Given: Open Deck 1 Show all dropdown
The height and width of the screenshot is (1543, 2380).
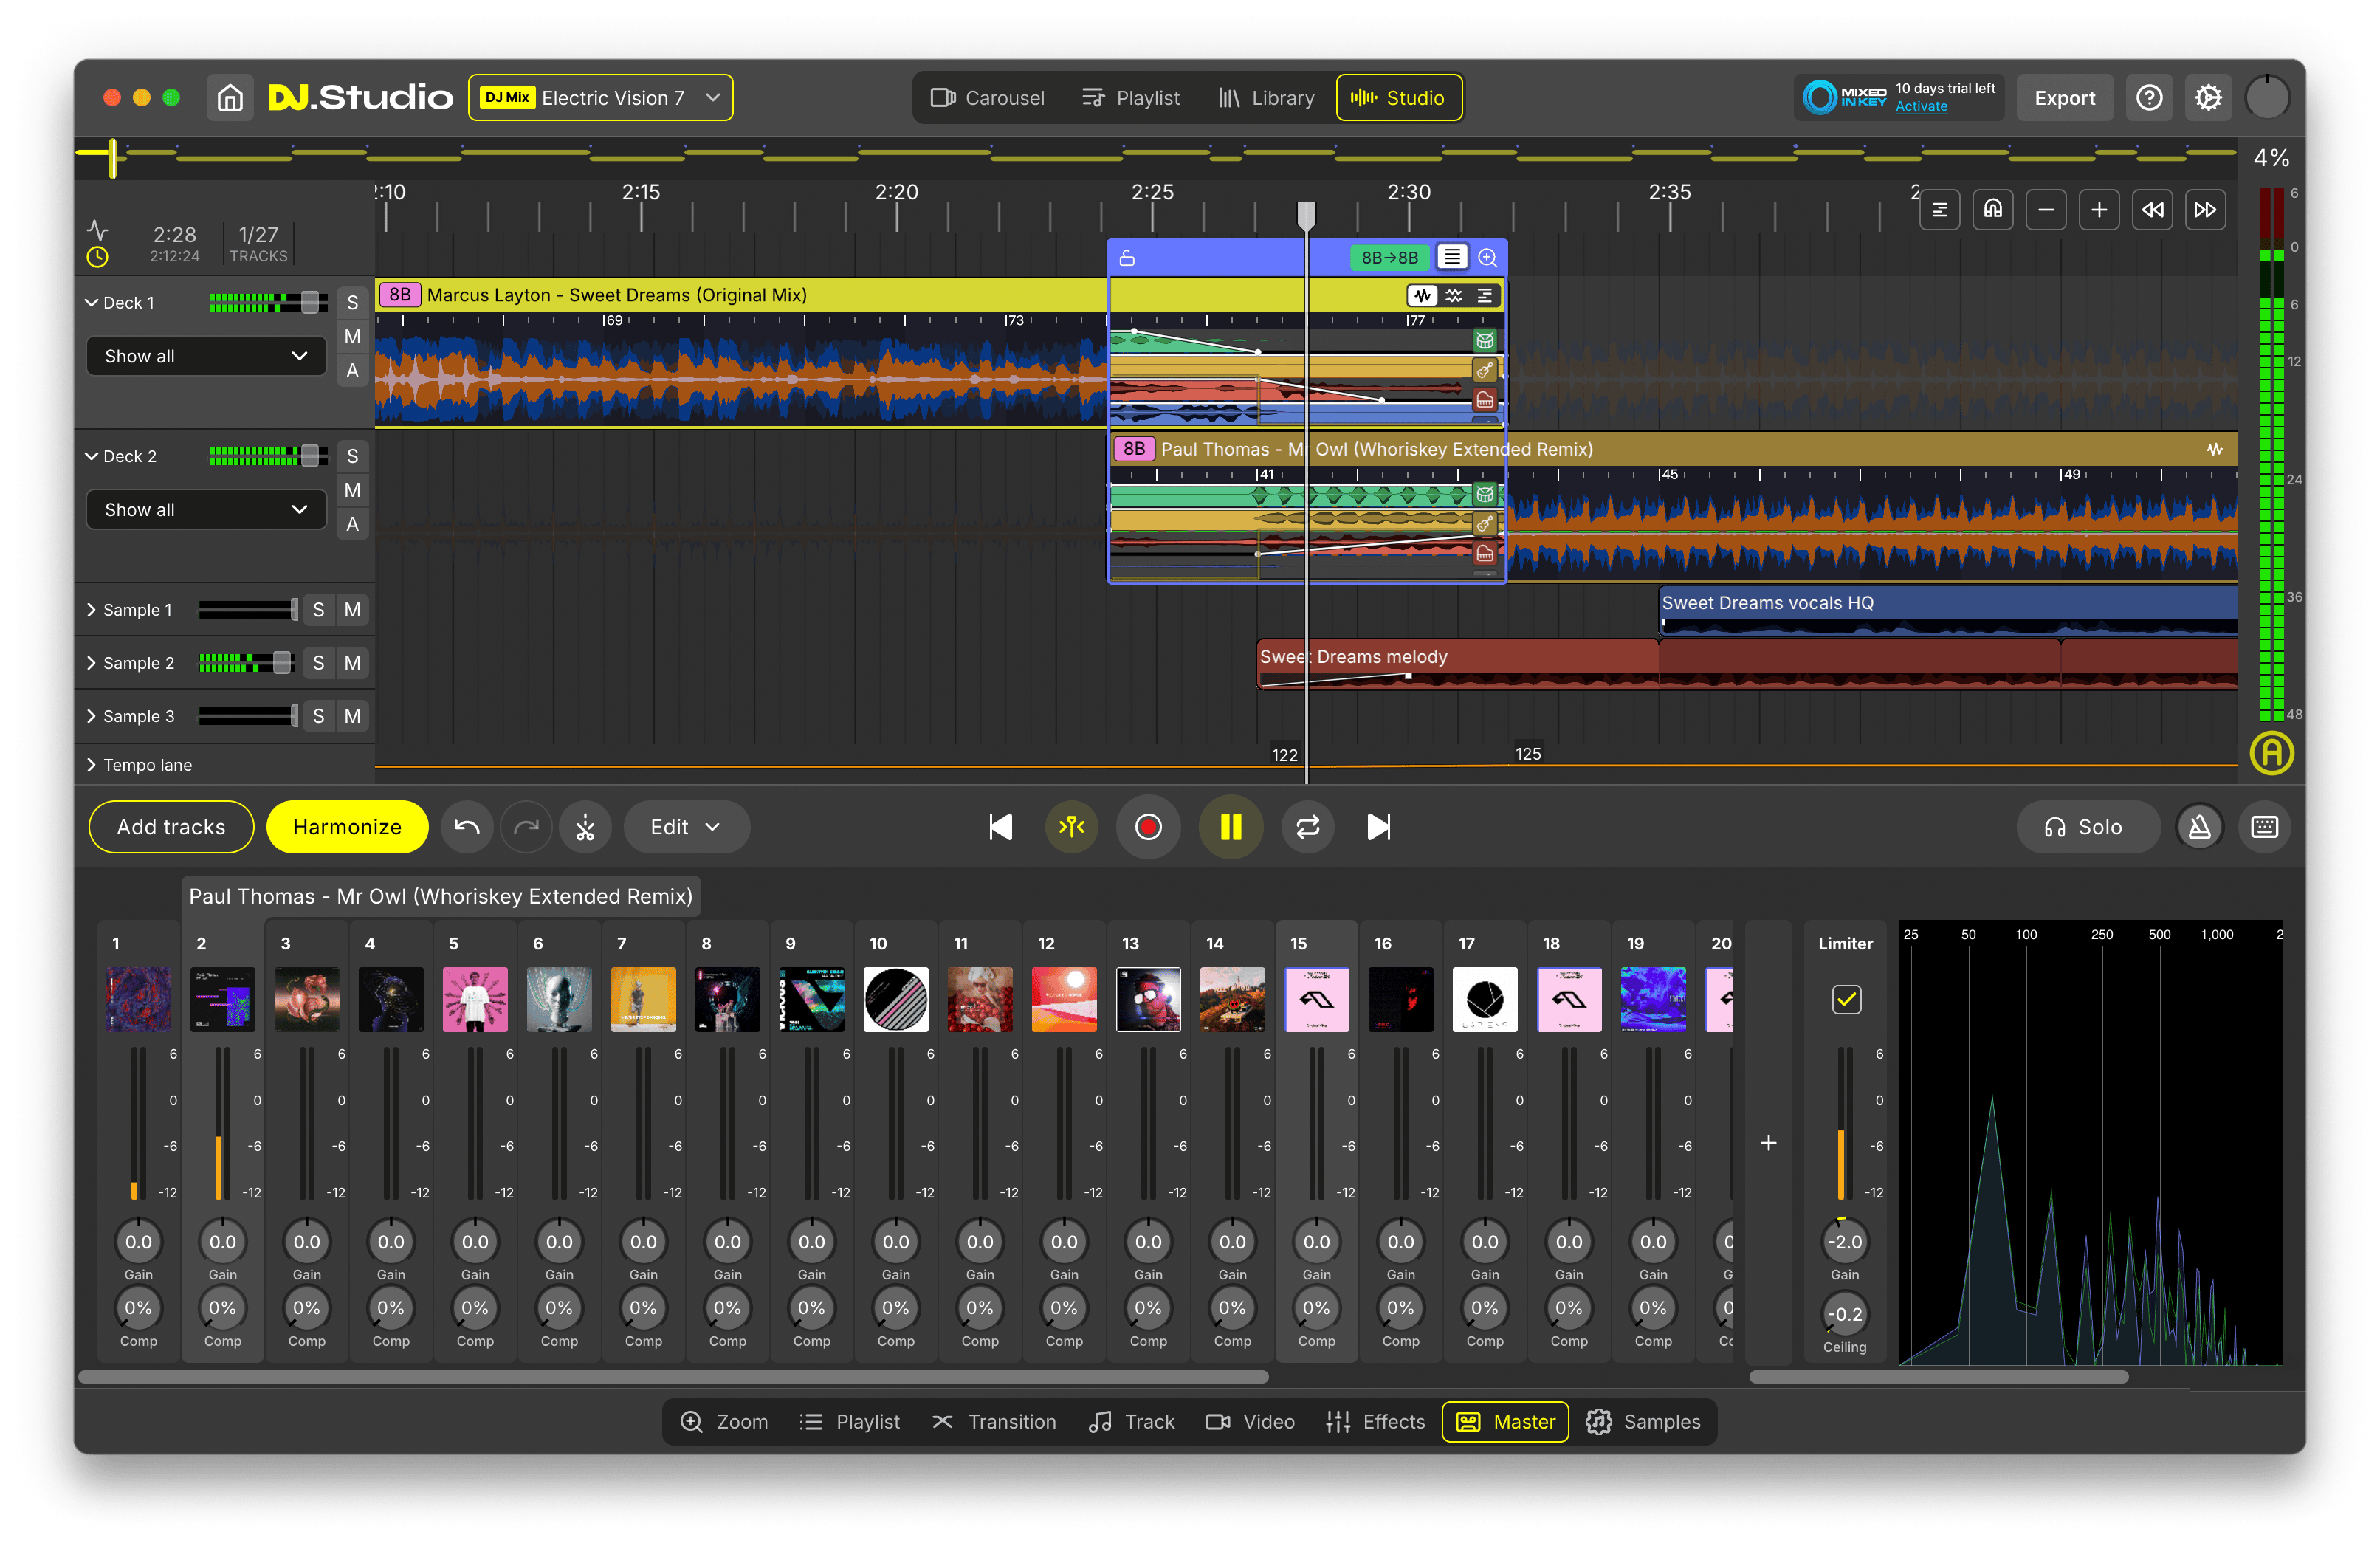Looking at the screenshot, I should [206, 356].
